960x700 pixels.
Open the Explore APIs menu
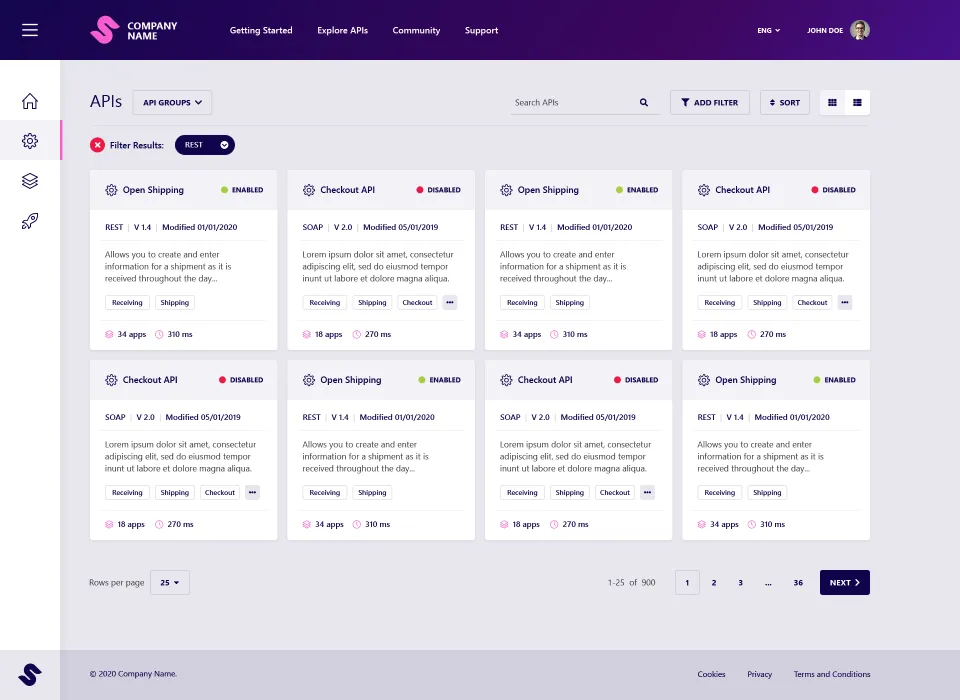tap(342, 30)
